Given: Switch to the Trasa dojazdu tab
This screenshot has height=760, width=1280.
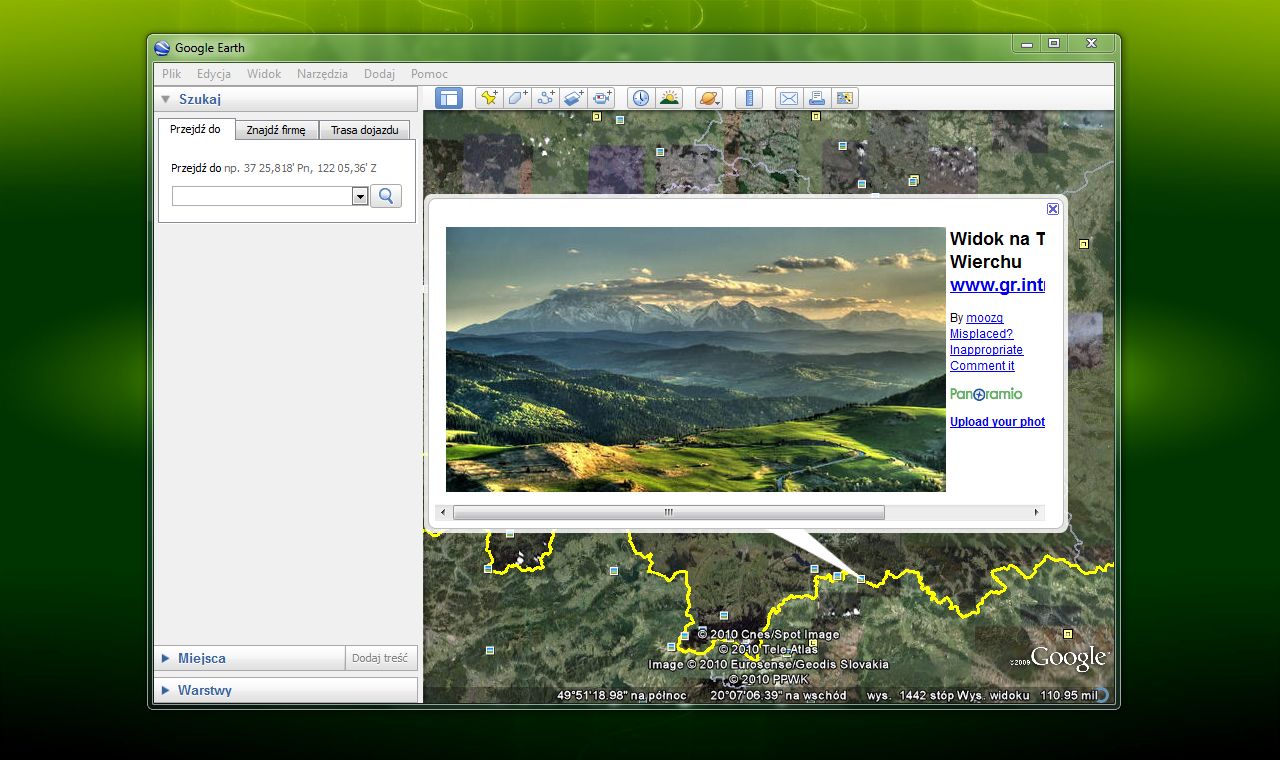Looking at the screenshot, I should tap(365, 130).
